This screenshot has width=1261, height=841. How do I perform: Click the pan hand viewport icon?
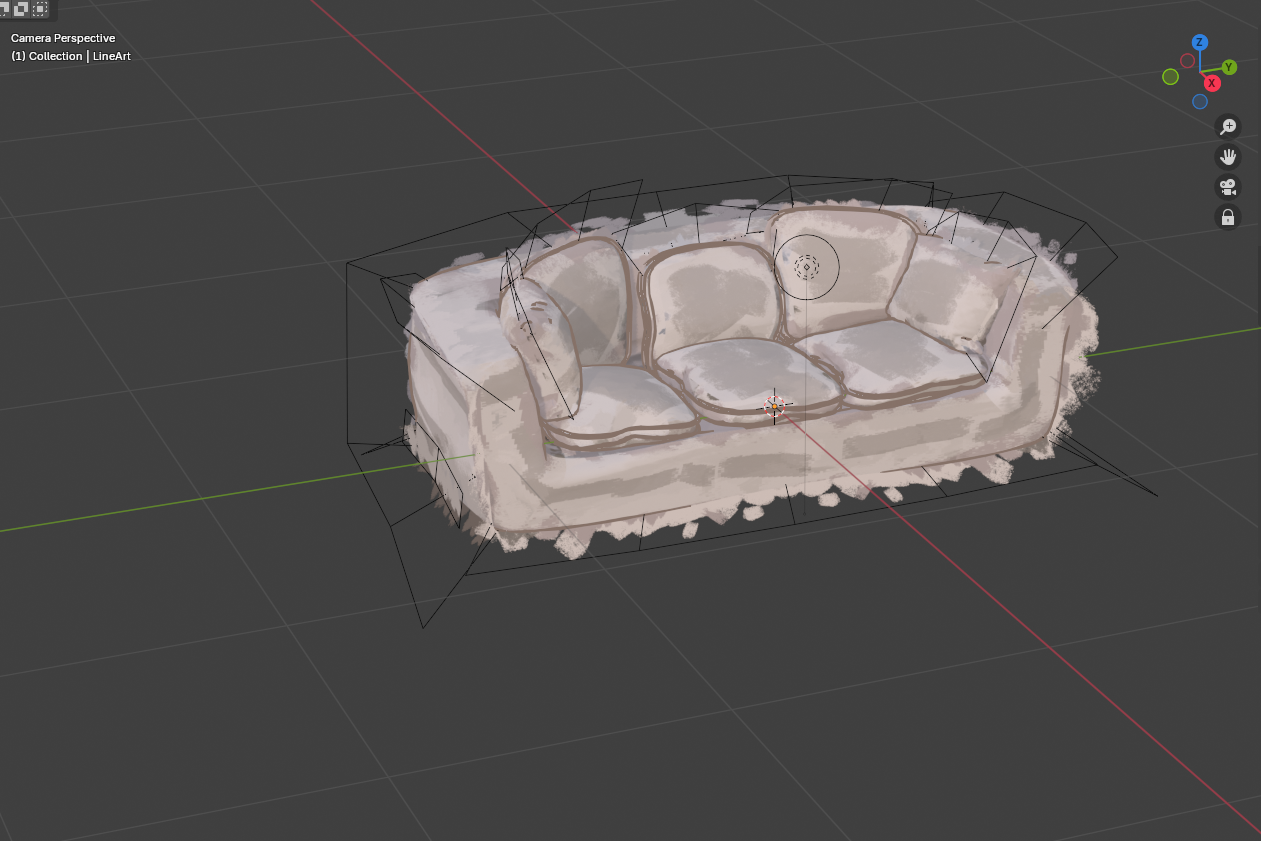pos(1228,156)
